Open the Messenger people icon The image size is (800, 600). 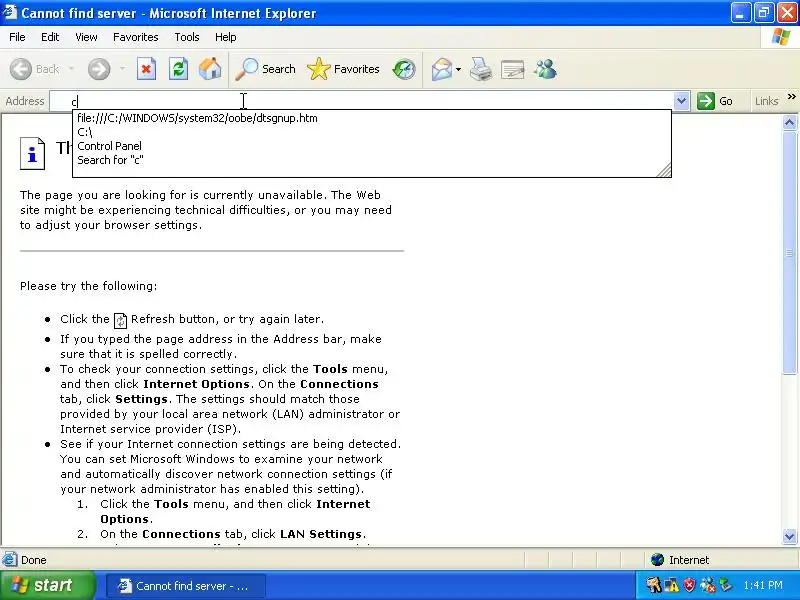(545, 69)
